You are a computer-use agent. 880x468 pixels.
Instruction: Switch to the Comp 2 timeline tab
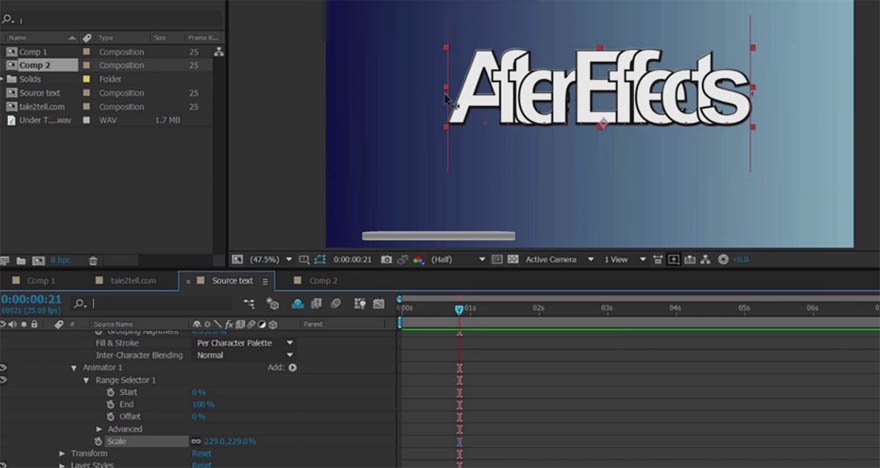point(323,281)
